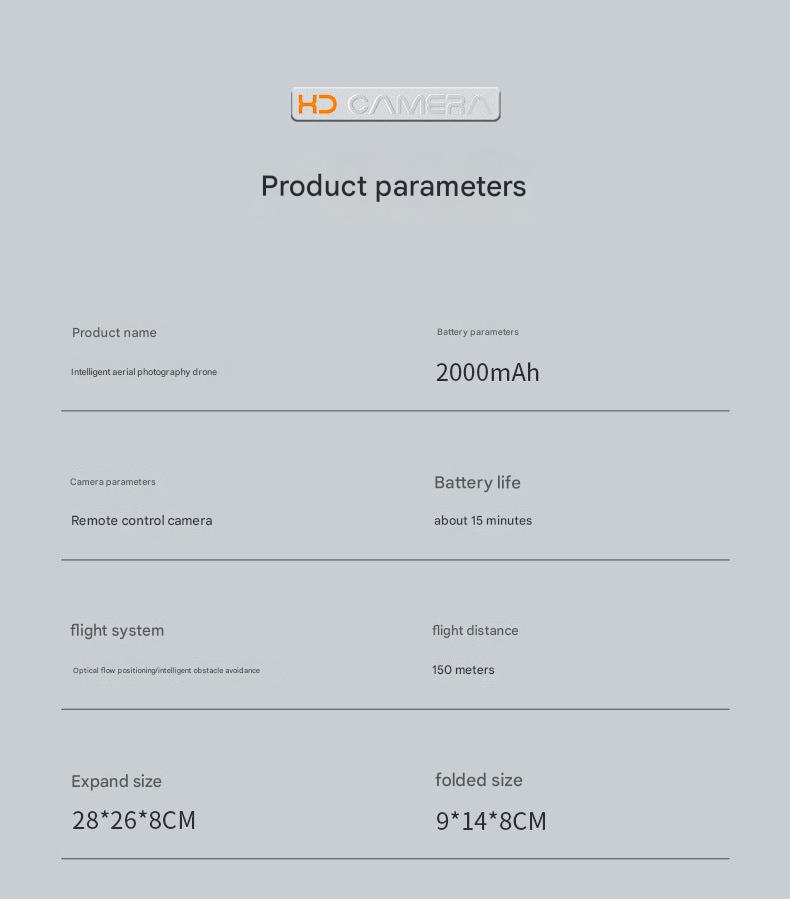
Task: Select the 150 meters value
Action: click(463, 670)
